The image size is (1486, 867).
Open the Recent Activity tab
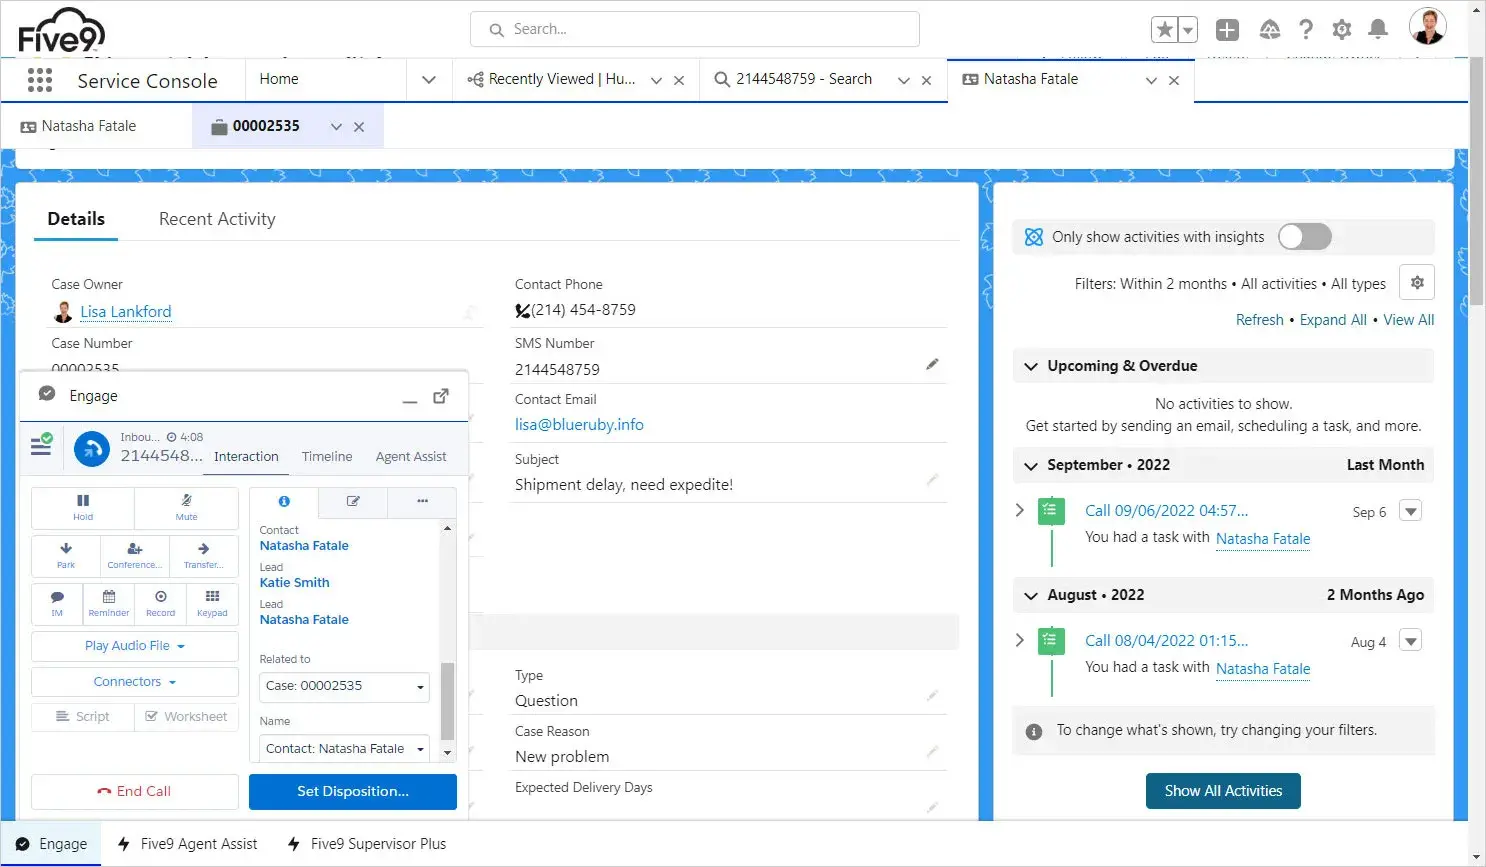pyautogui.click(x=216, y=219)
